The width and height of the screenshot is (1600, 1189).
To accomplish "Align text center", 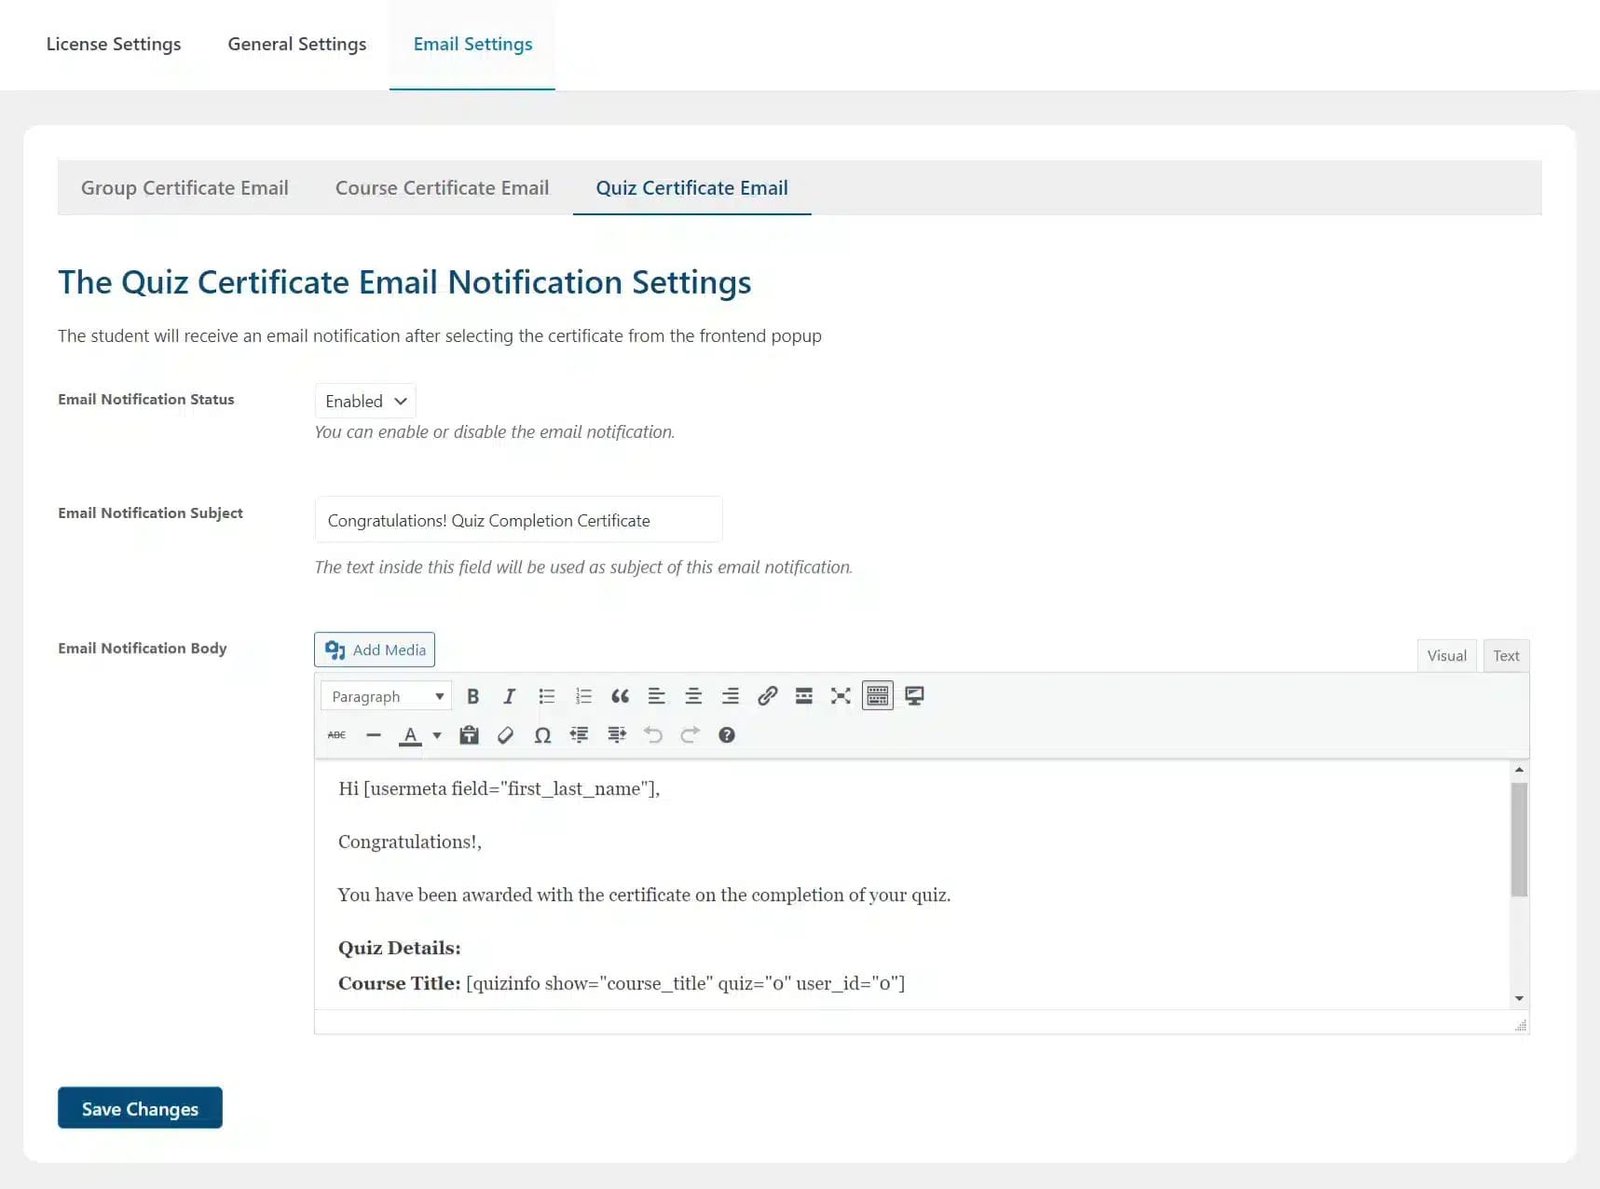I will [693, 696].
